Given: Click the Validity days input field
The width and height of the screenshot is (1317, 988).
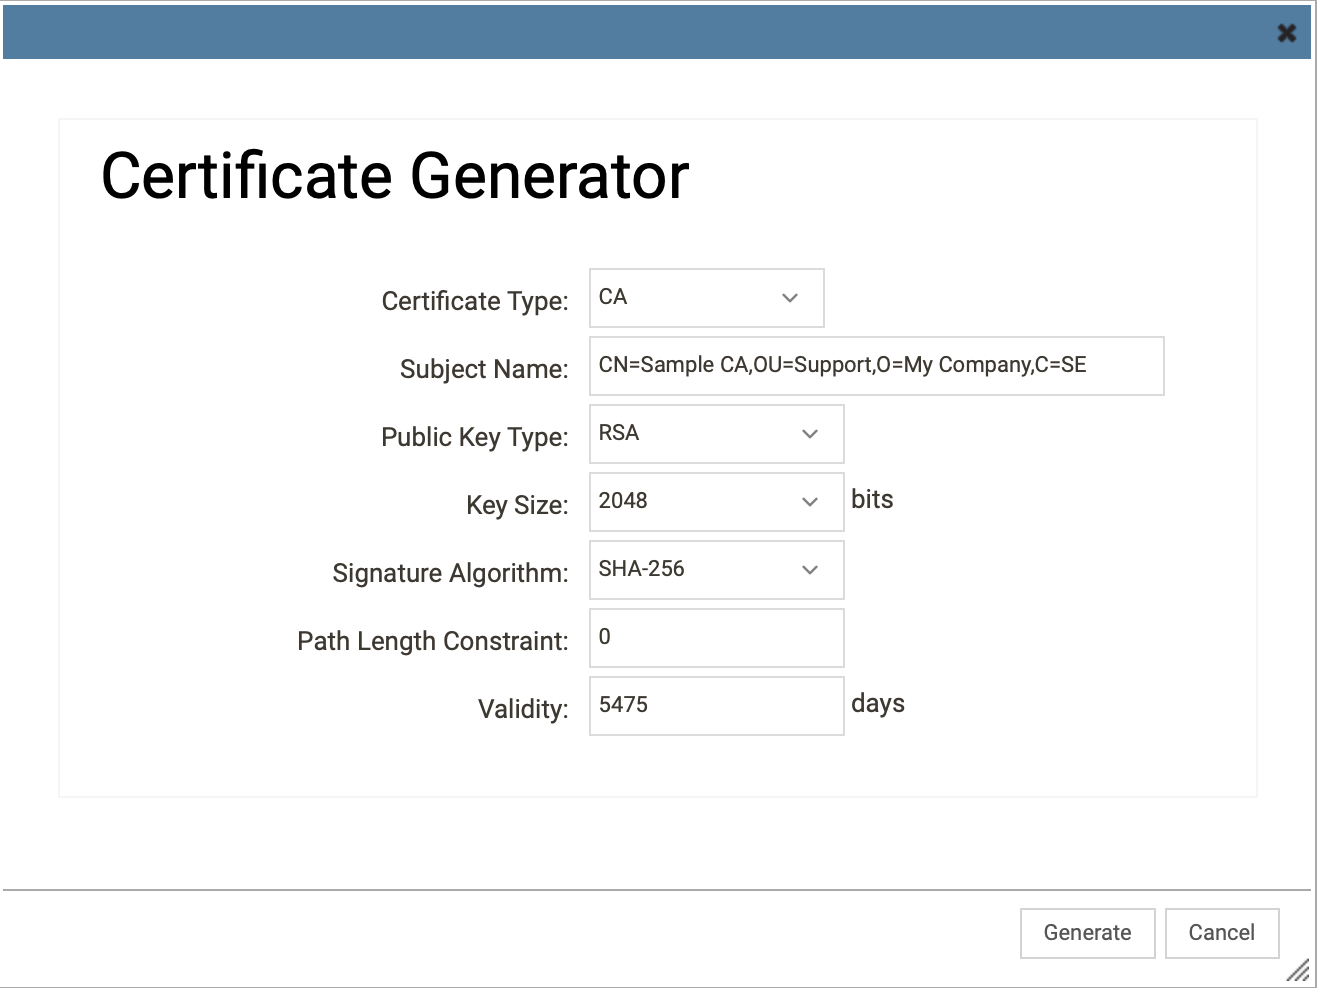Looking at the screenshot, I should click(717, 706).
